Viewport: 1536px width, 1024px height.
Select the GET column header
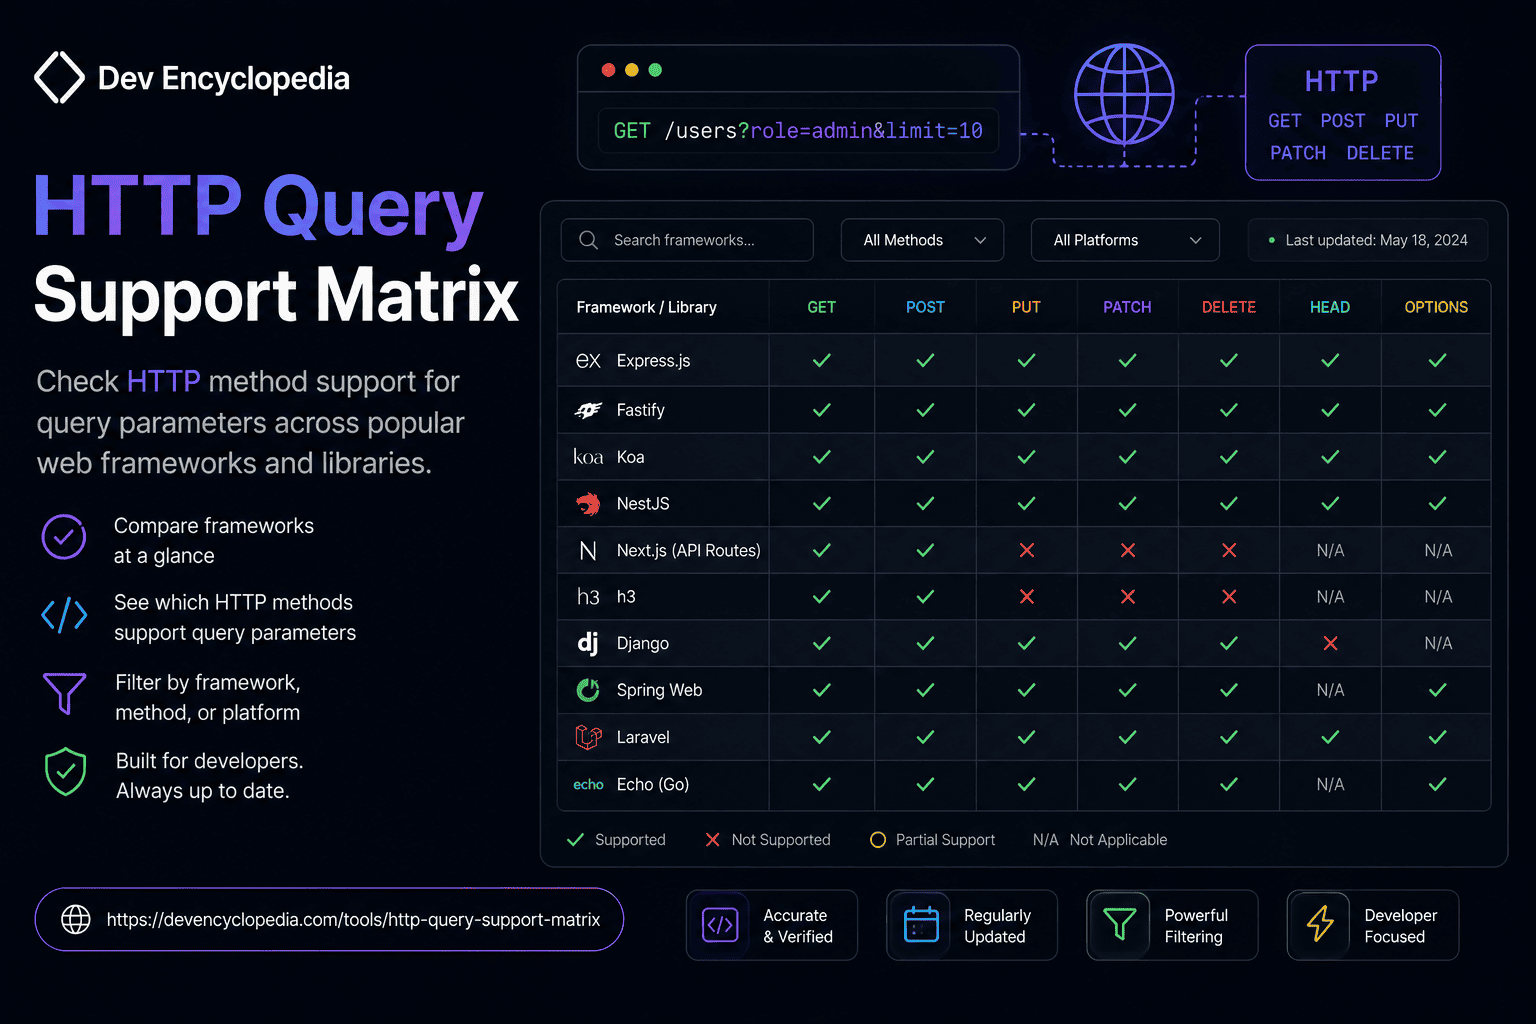point(822,307)
